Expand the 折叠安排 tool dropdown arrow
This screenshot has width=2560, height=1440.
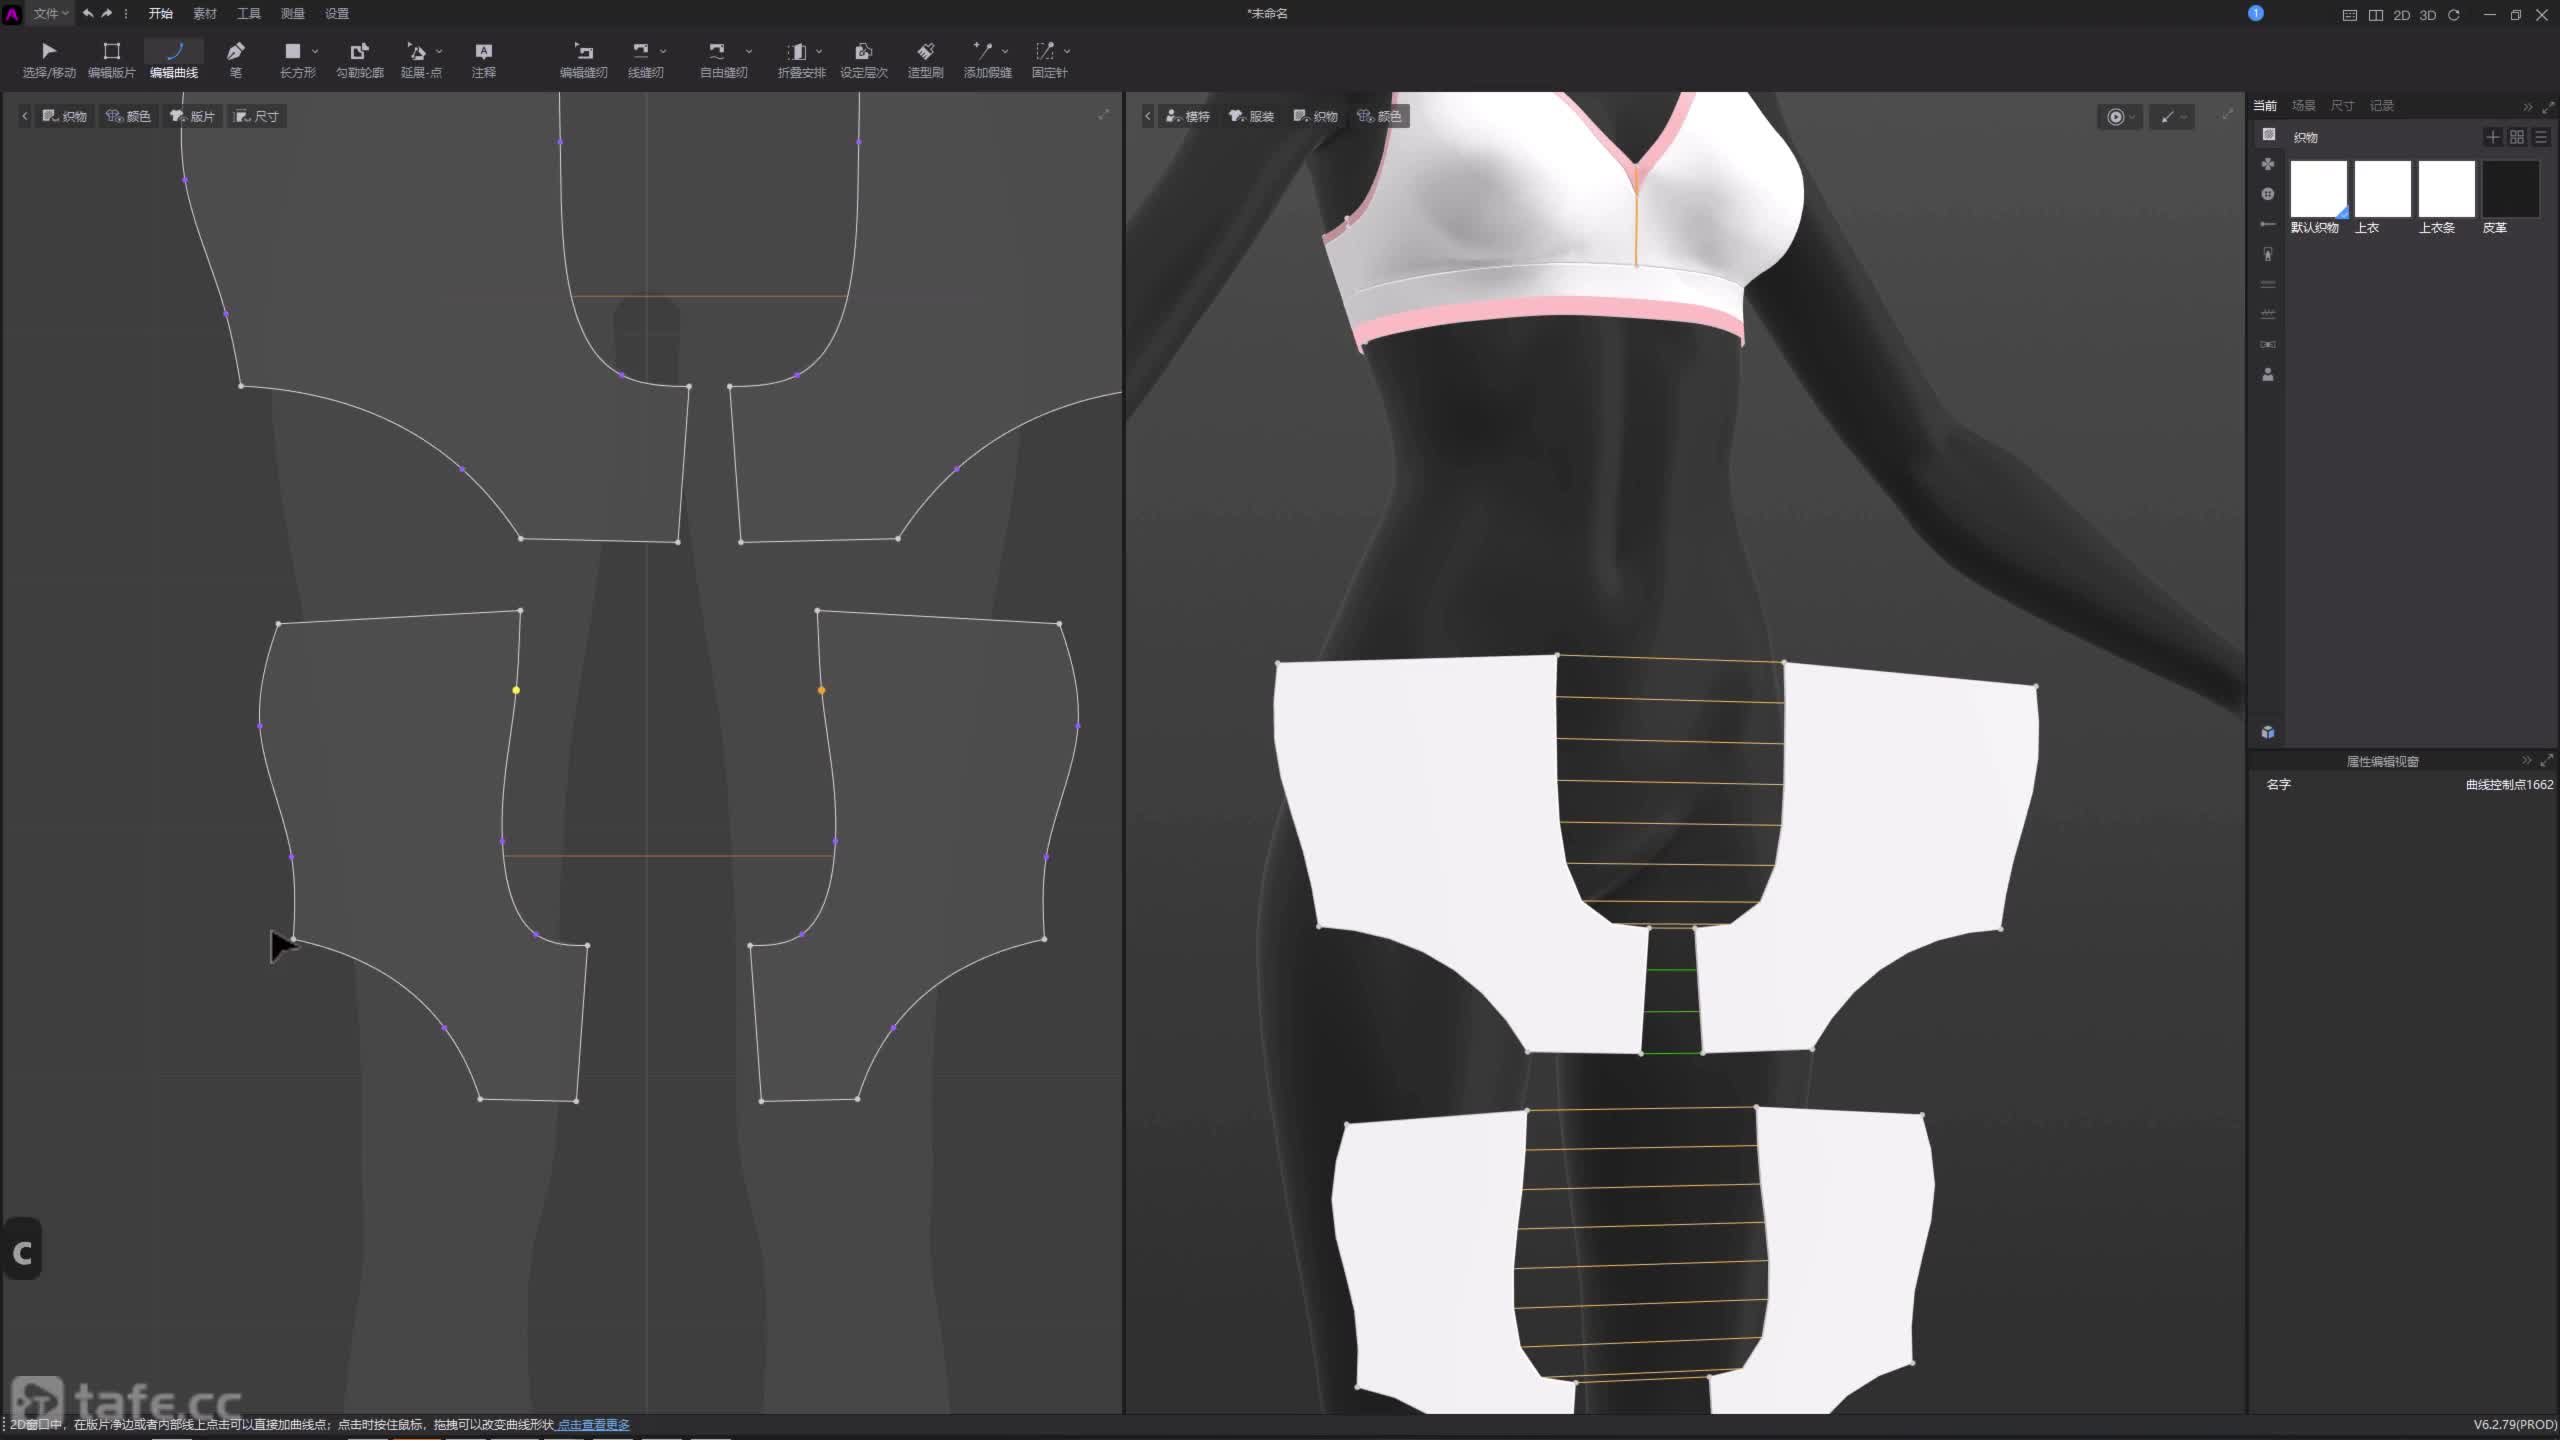(819, 51)
